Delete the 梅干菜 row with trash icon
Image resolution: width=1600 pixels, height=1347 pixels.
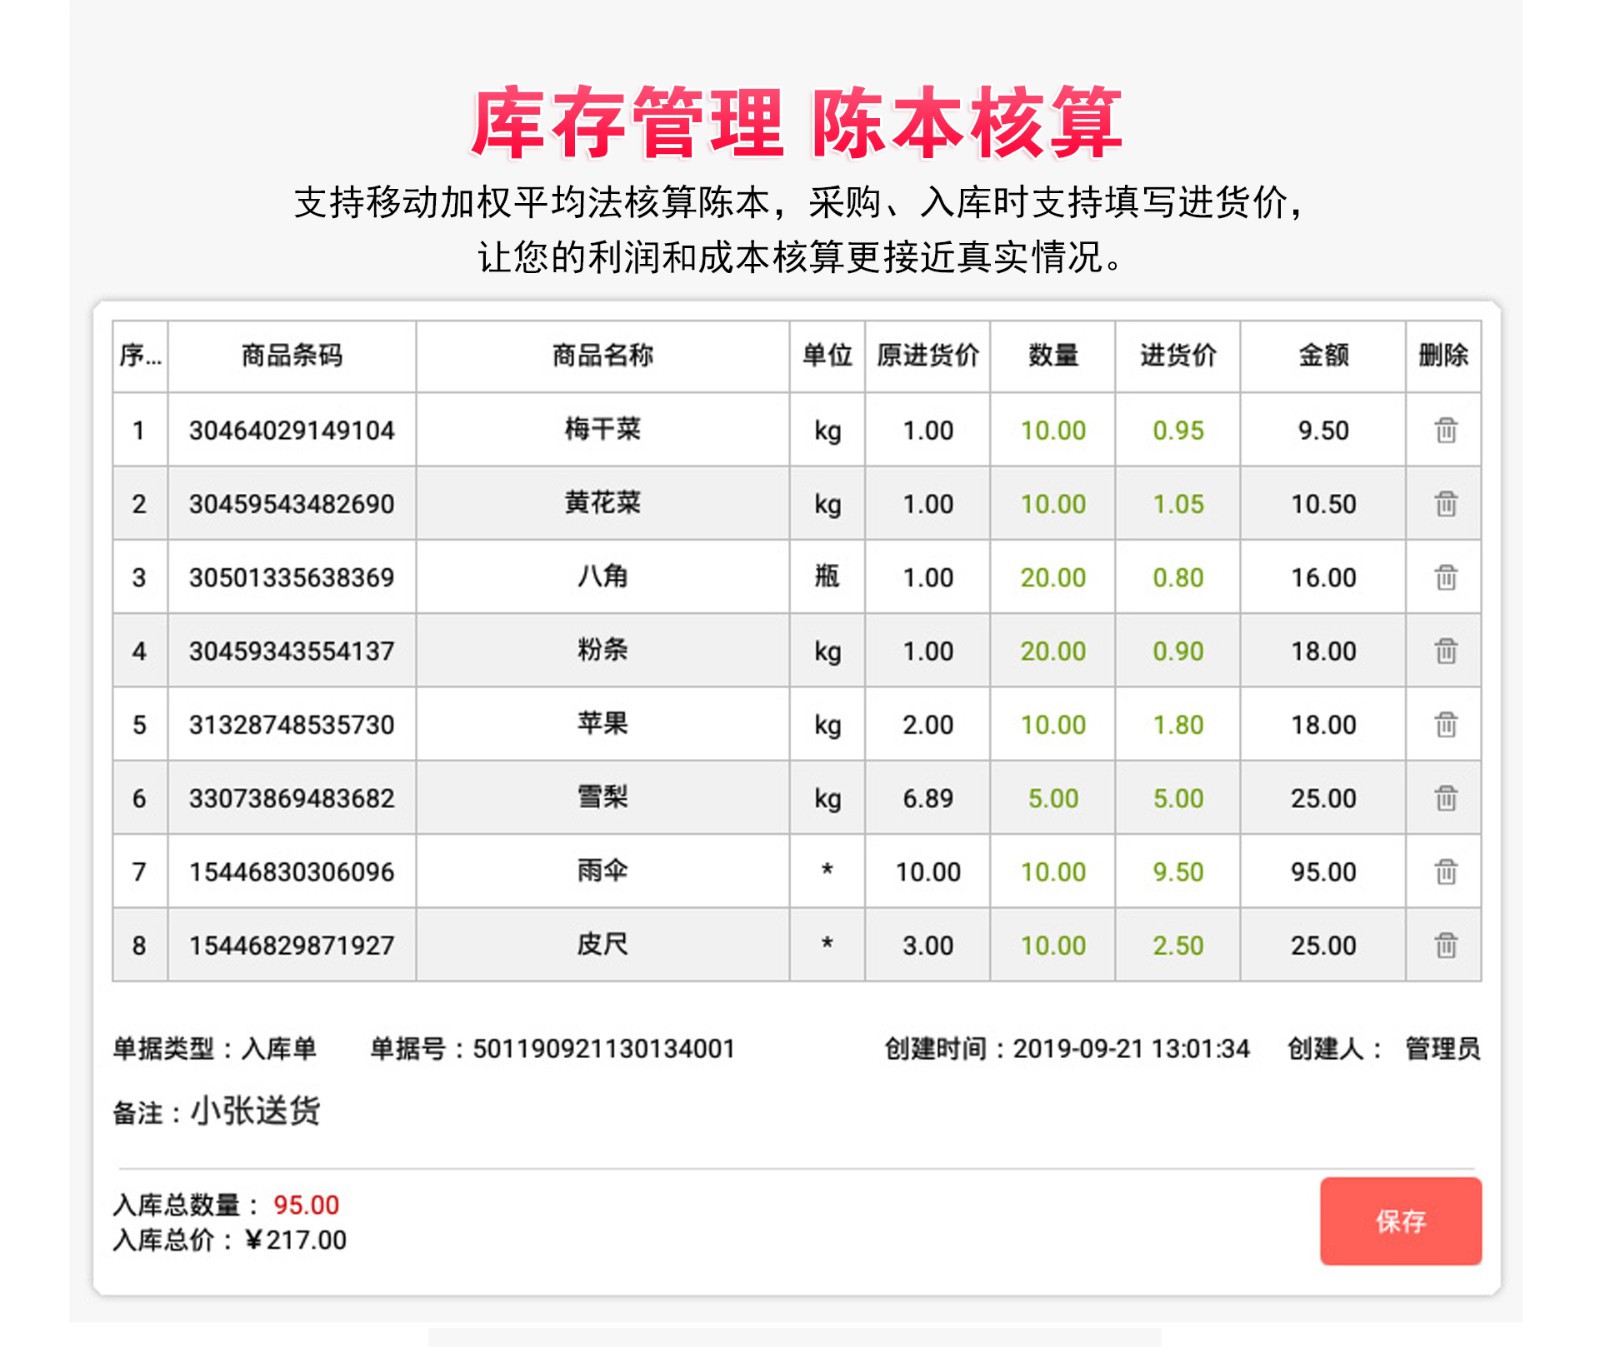point(1445,430)
